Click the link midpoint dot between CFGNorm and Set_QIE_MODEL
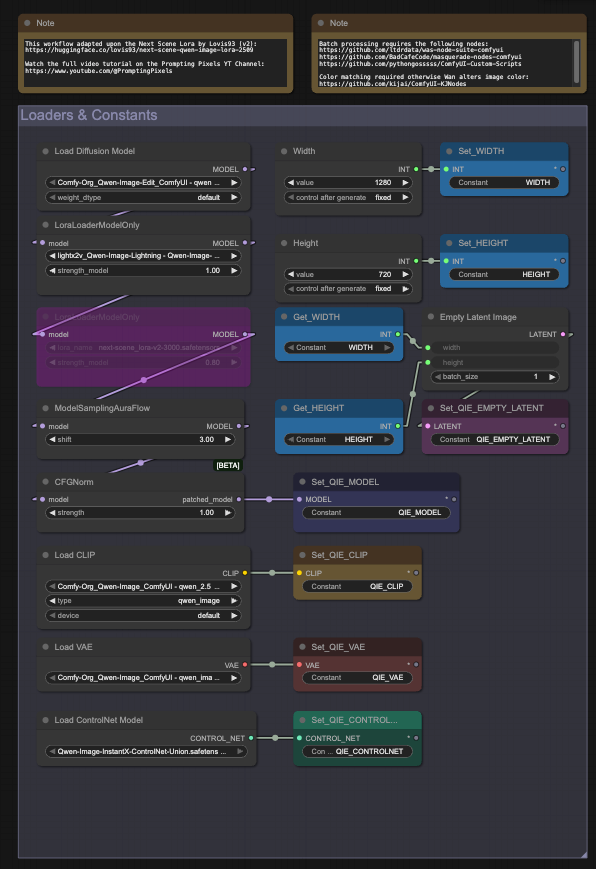 (269, 500)
